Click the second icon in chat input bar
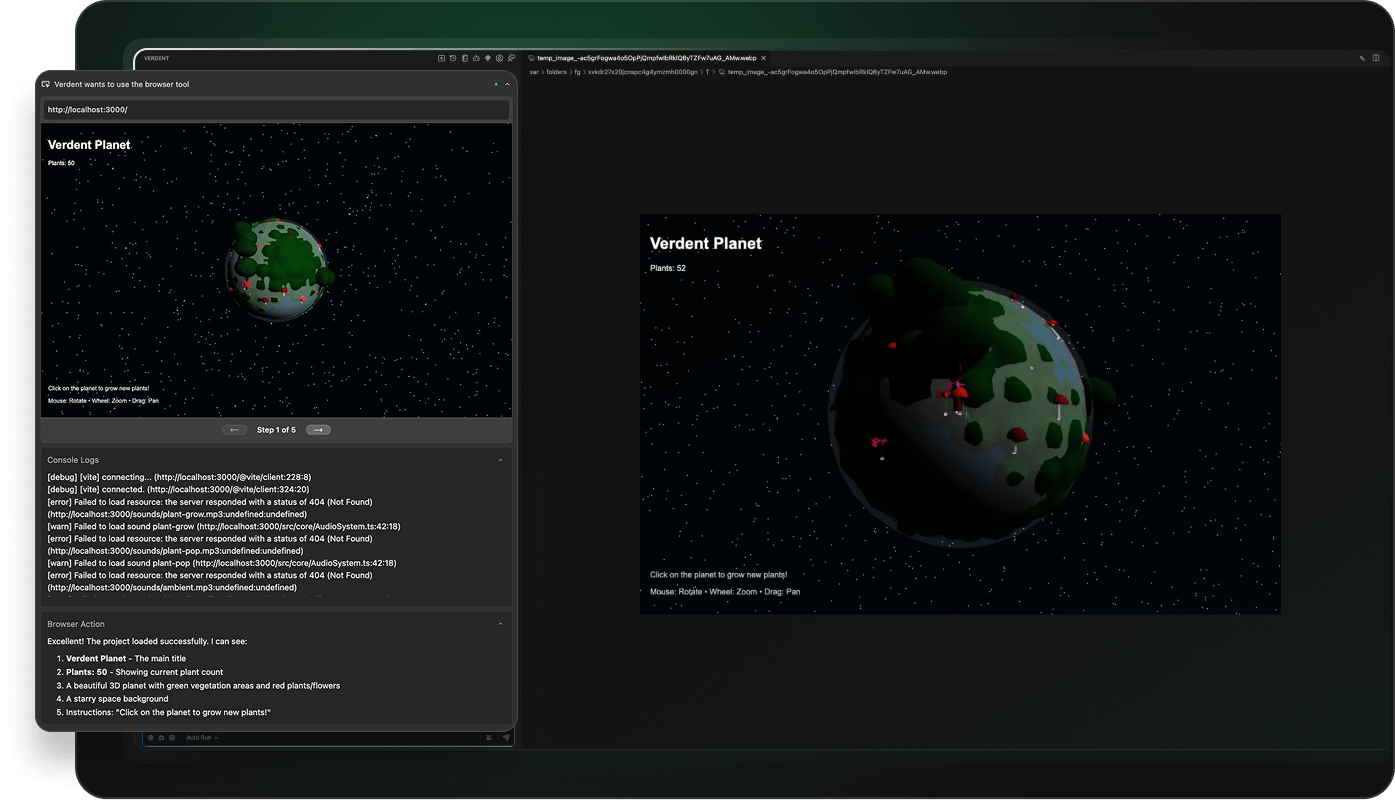The height and width of the screenshot is (800, 1395). point(161,738)
